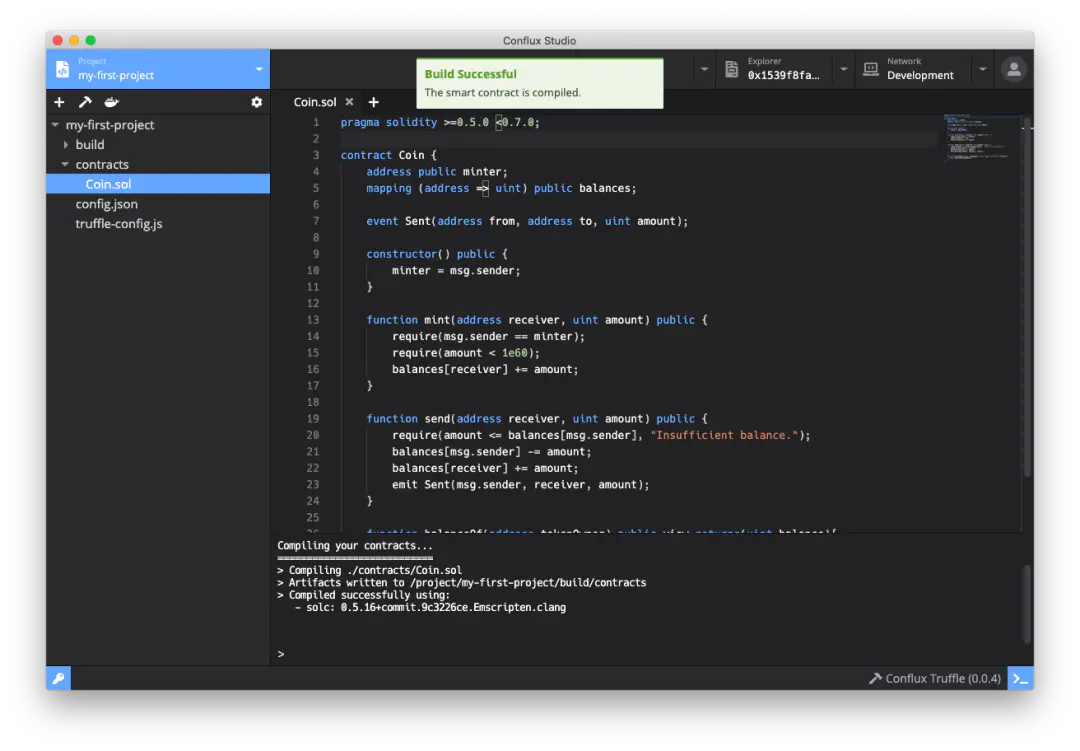
Task: Open project settings gear icon
Action: 256,102
